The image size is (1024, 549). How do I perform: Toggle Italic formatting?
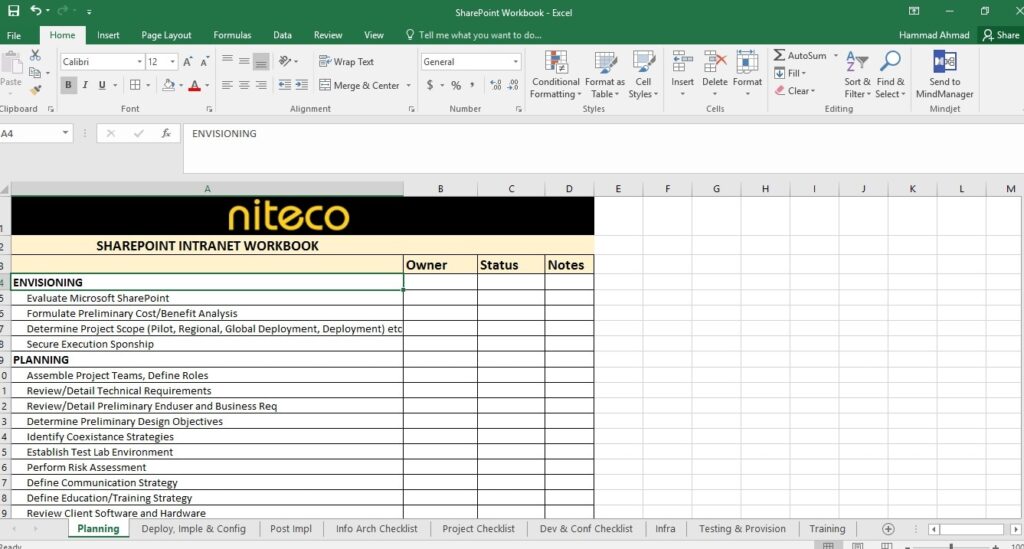click(85, 85)
